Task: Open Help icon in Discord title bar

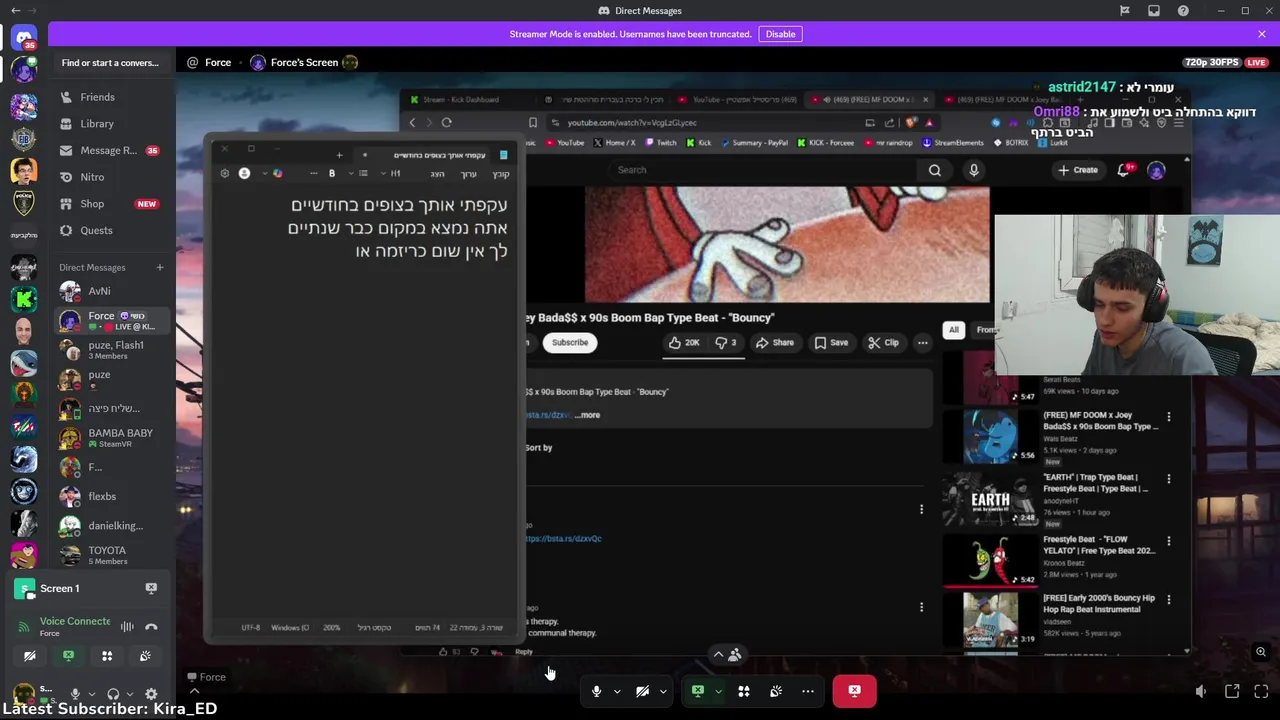Action: [x=1183, y=11]
